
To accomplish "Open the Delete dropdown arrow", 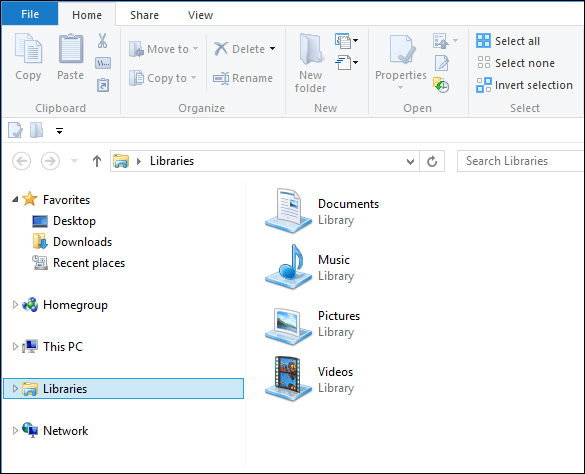I will [x=273, y=49].
